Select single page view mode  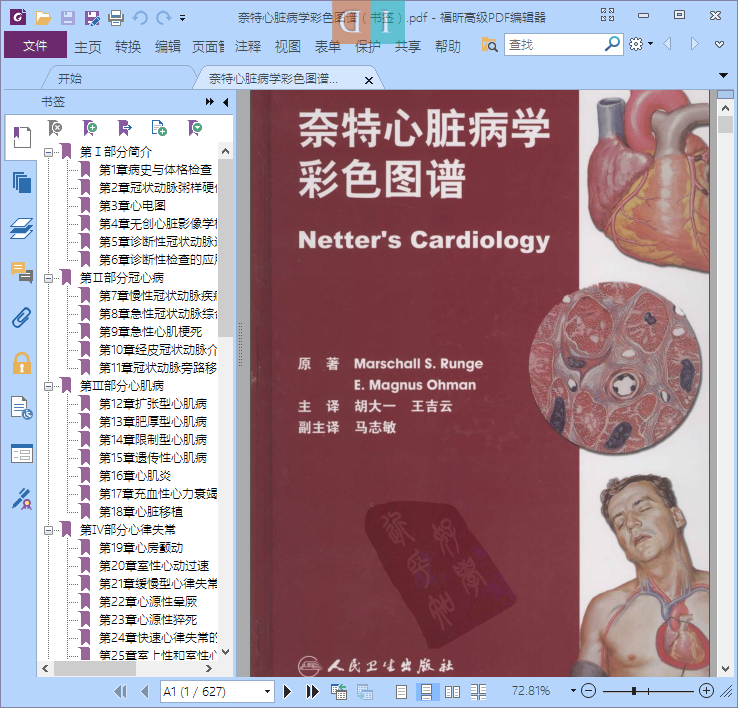401,692
